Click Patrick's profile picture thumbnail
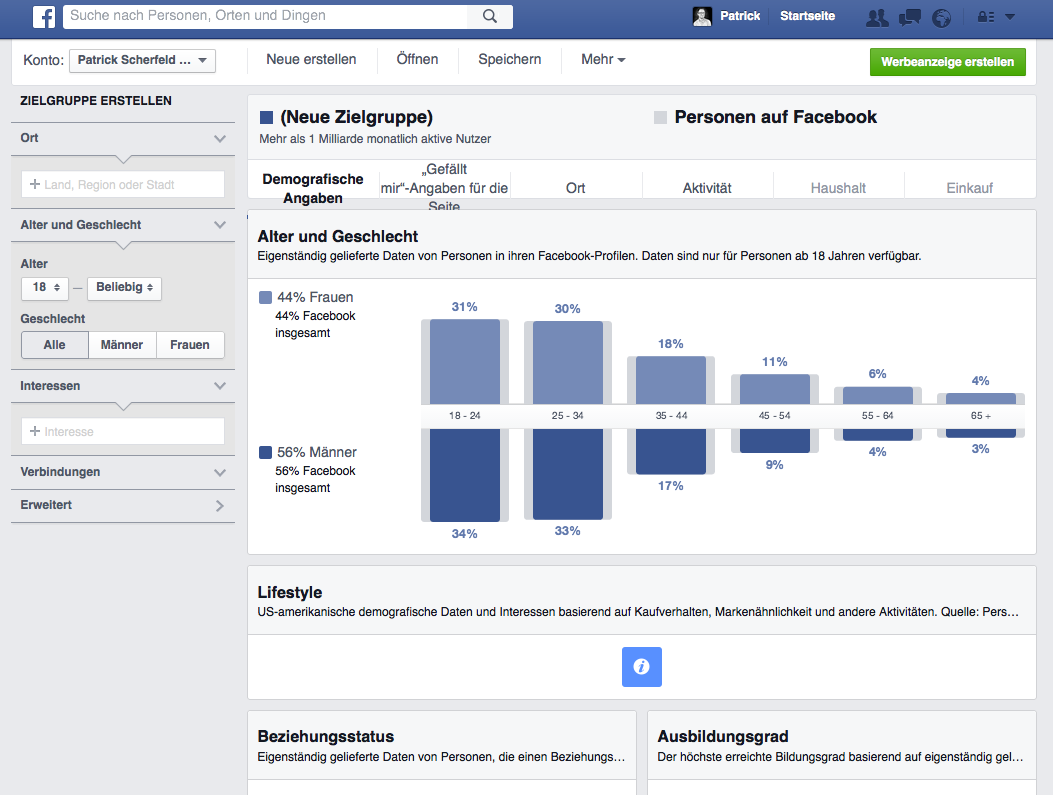This screenshot has width=1053, height=795. coord(702,16)
